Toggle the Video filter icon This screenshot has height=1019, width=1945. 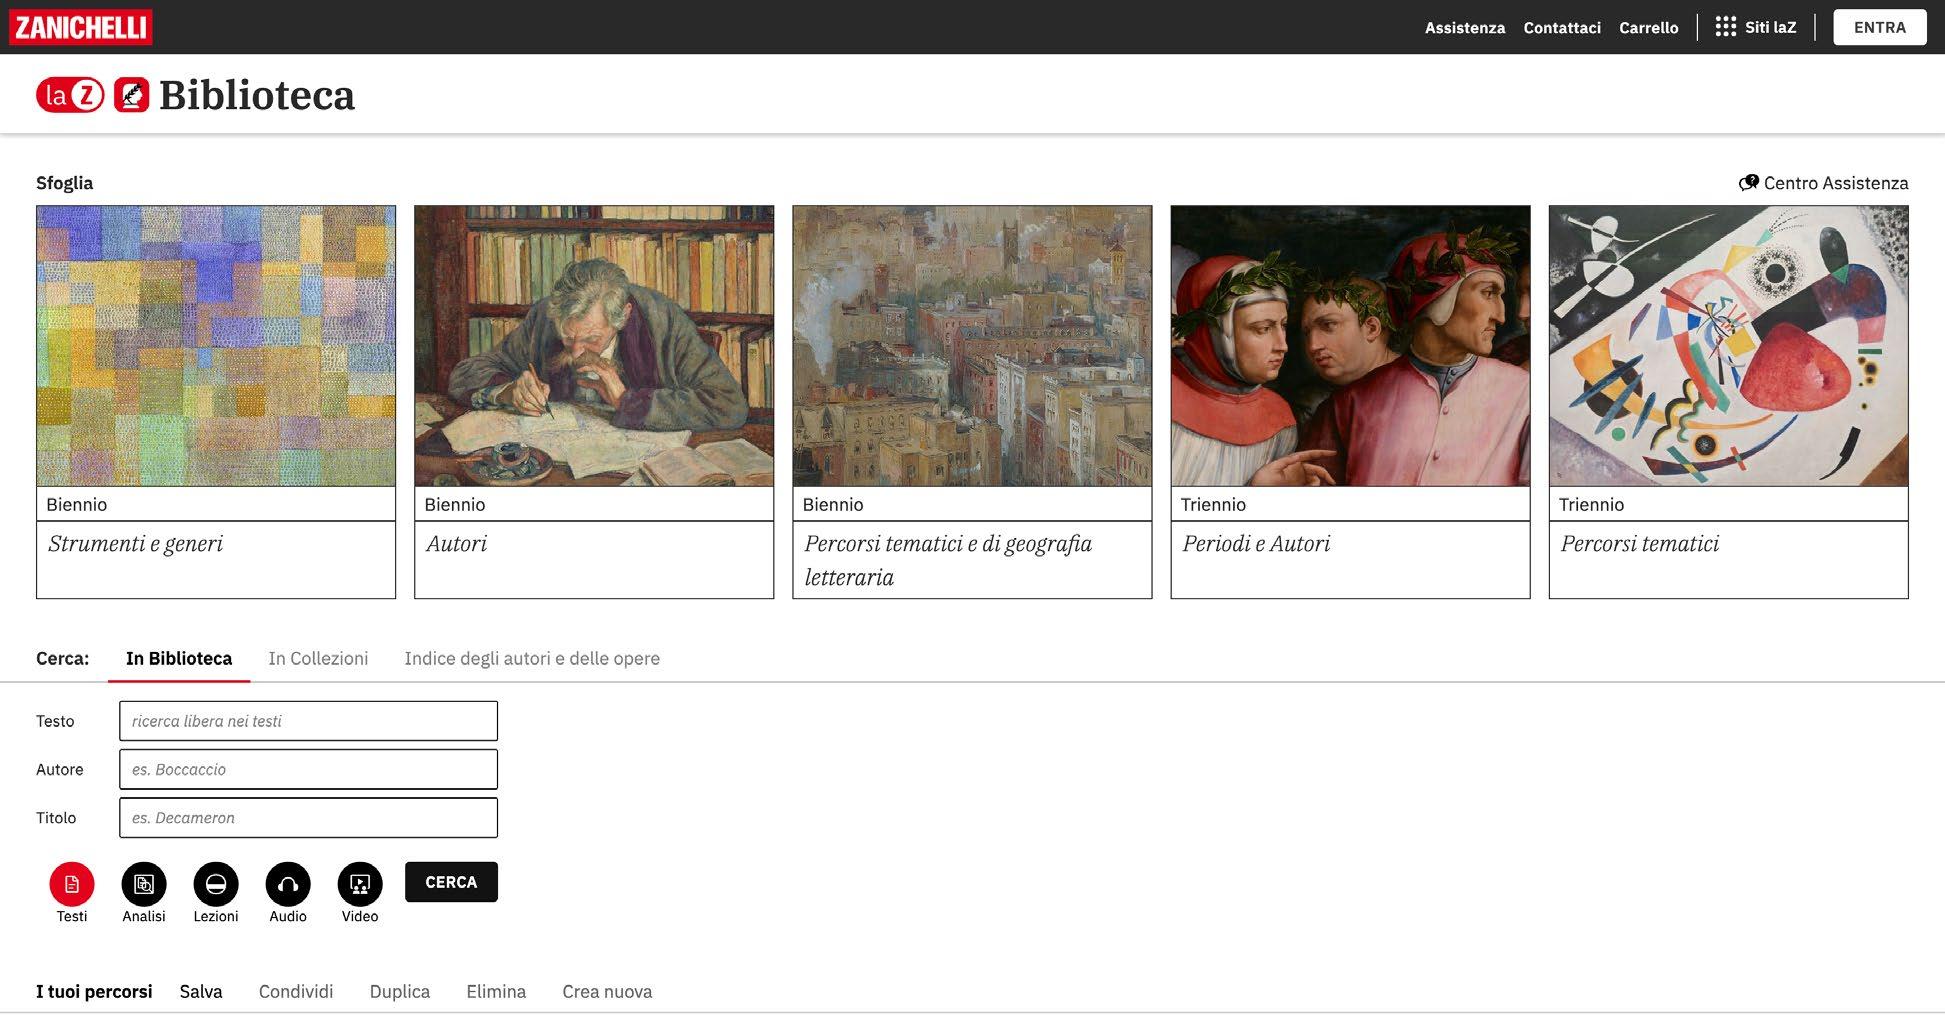point(360,884)
